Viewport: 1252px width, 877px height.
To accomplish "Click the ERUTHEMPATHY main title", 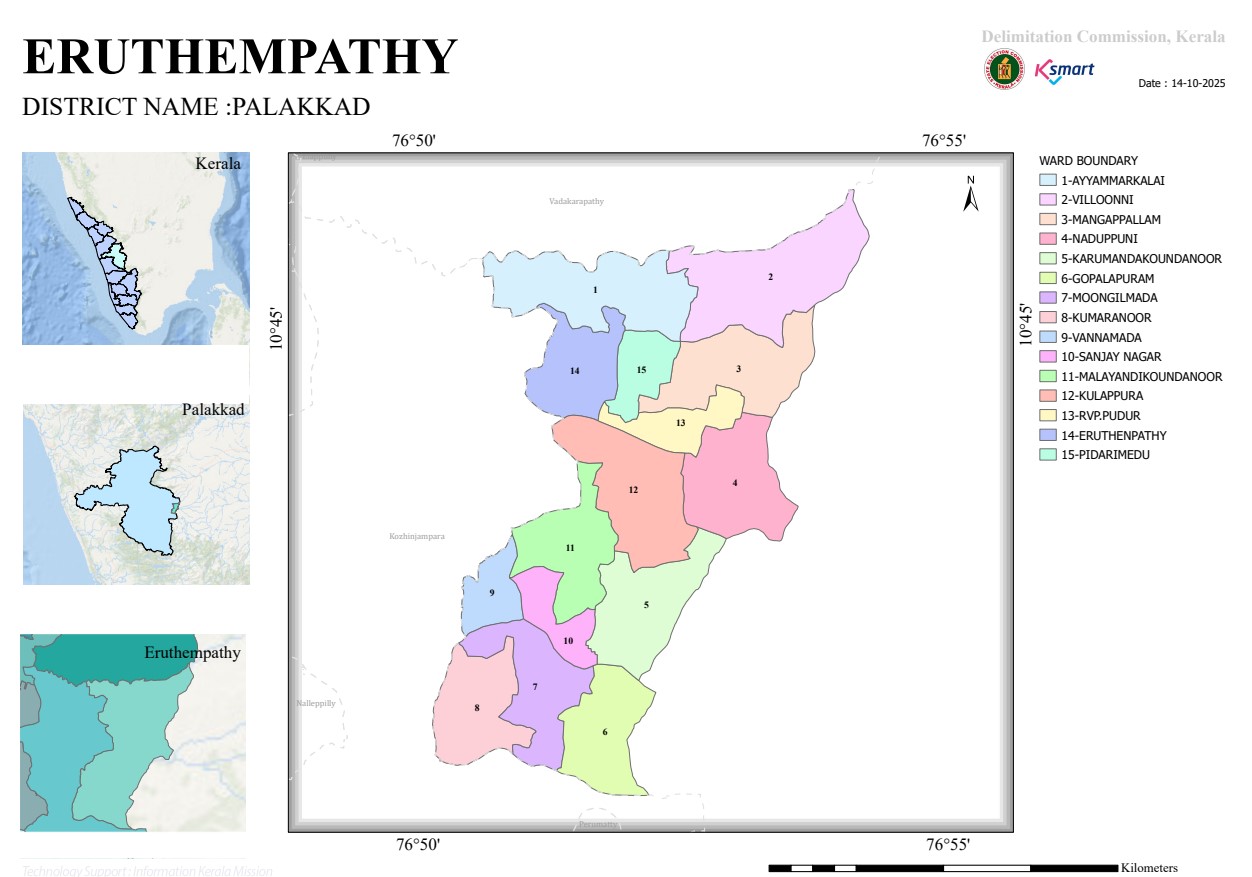I will click(x=240, y=56).
